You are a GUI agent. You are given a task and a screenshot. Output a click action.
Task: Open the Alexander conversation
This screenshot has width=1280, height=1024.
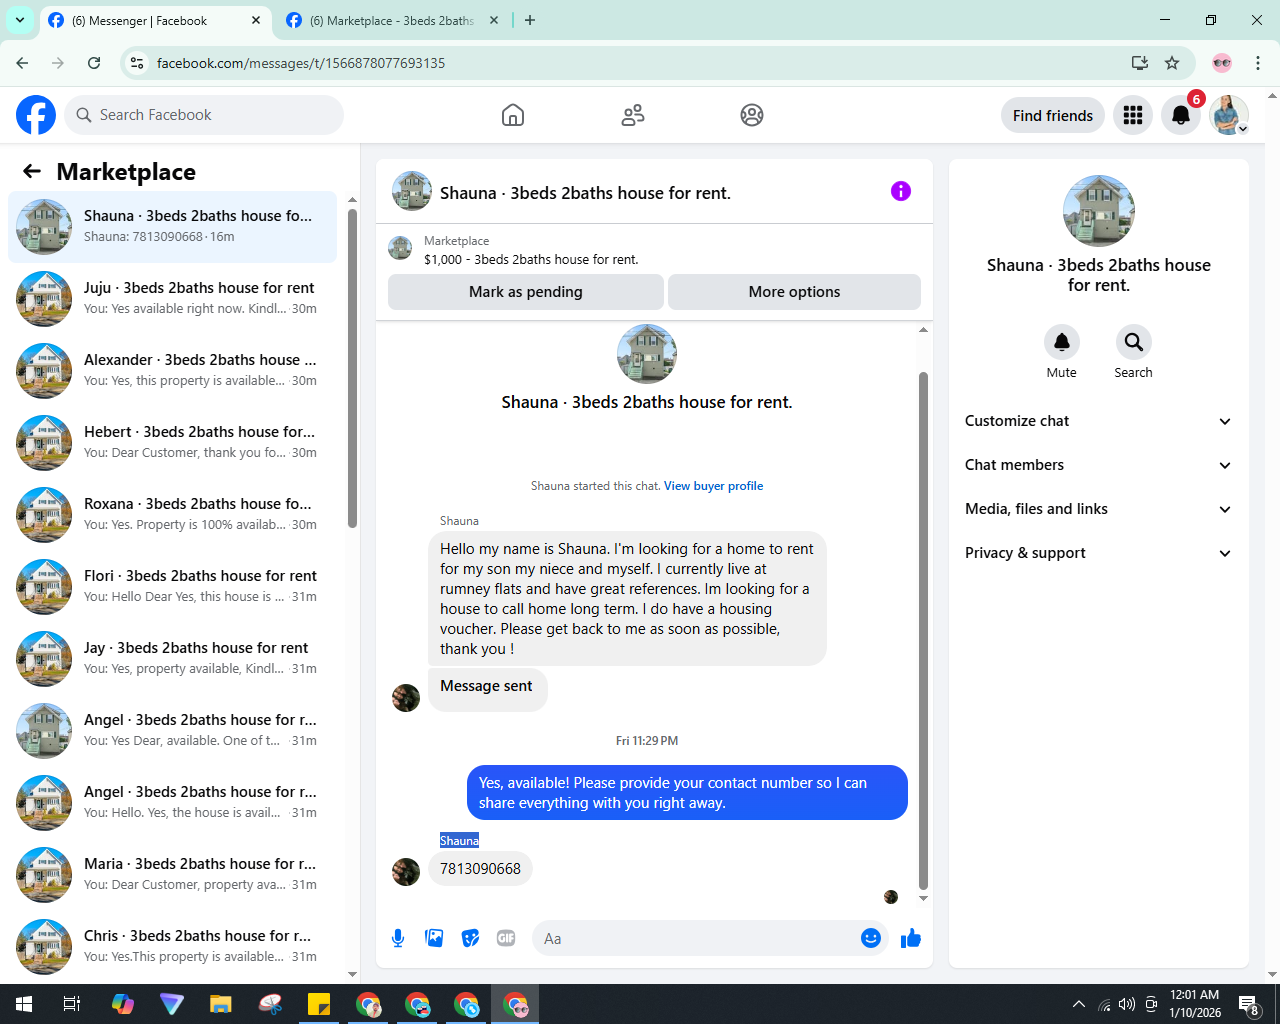[x=173, y=371]
